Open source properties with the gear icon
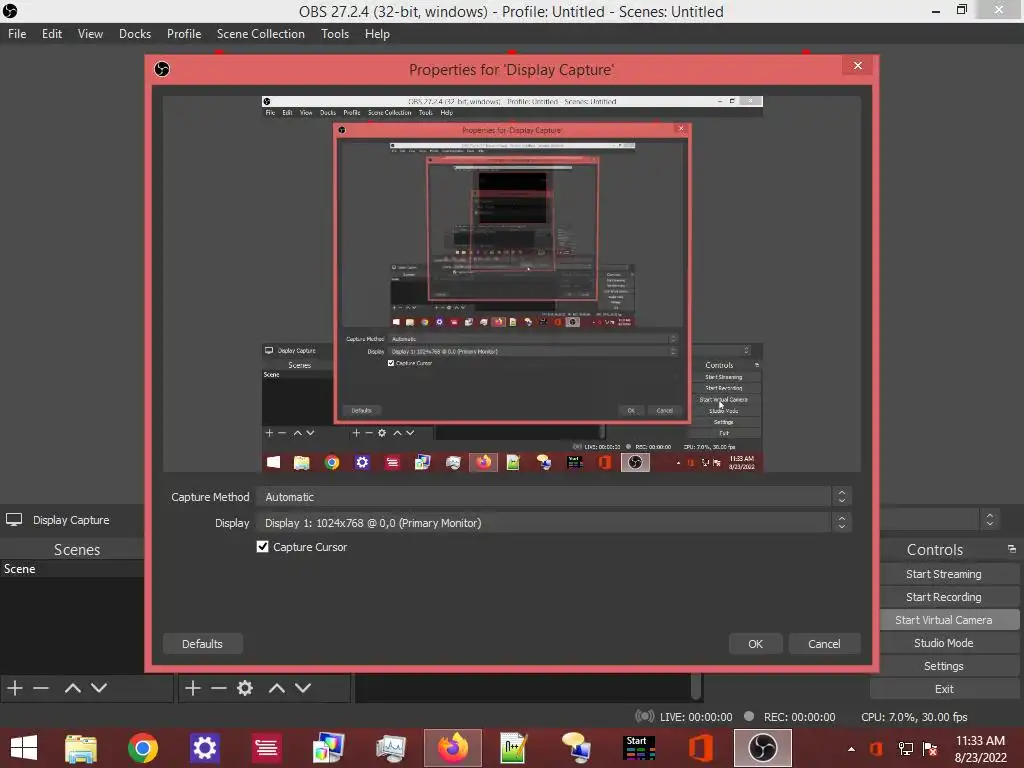Image resolution: width=1024 pixels, height=768 pixels. pos(245,688)
